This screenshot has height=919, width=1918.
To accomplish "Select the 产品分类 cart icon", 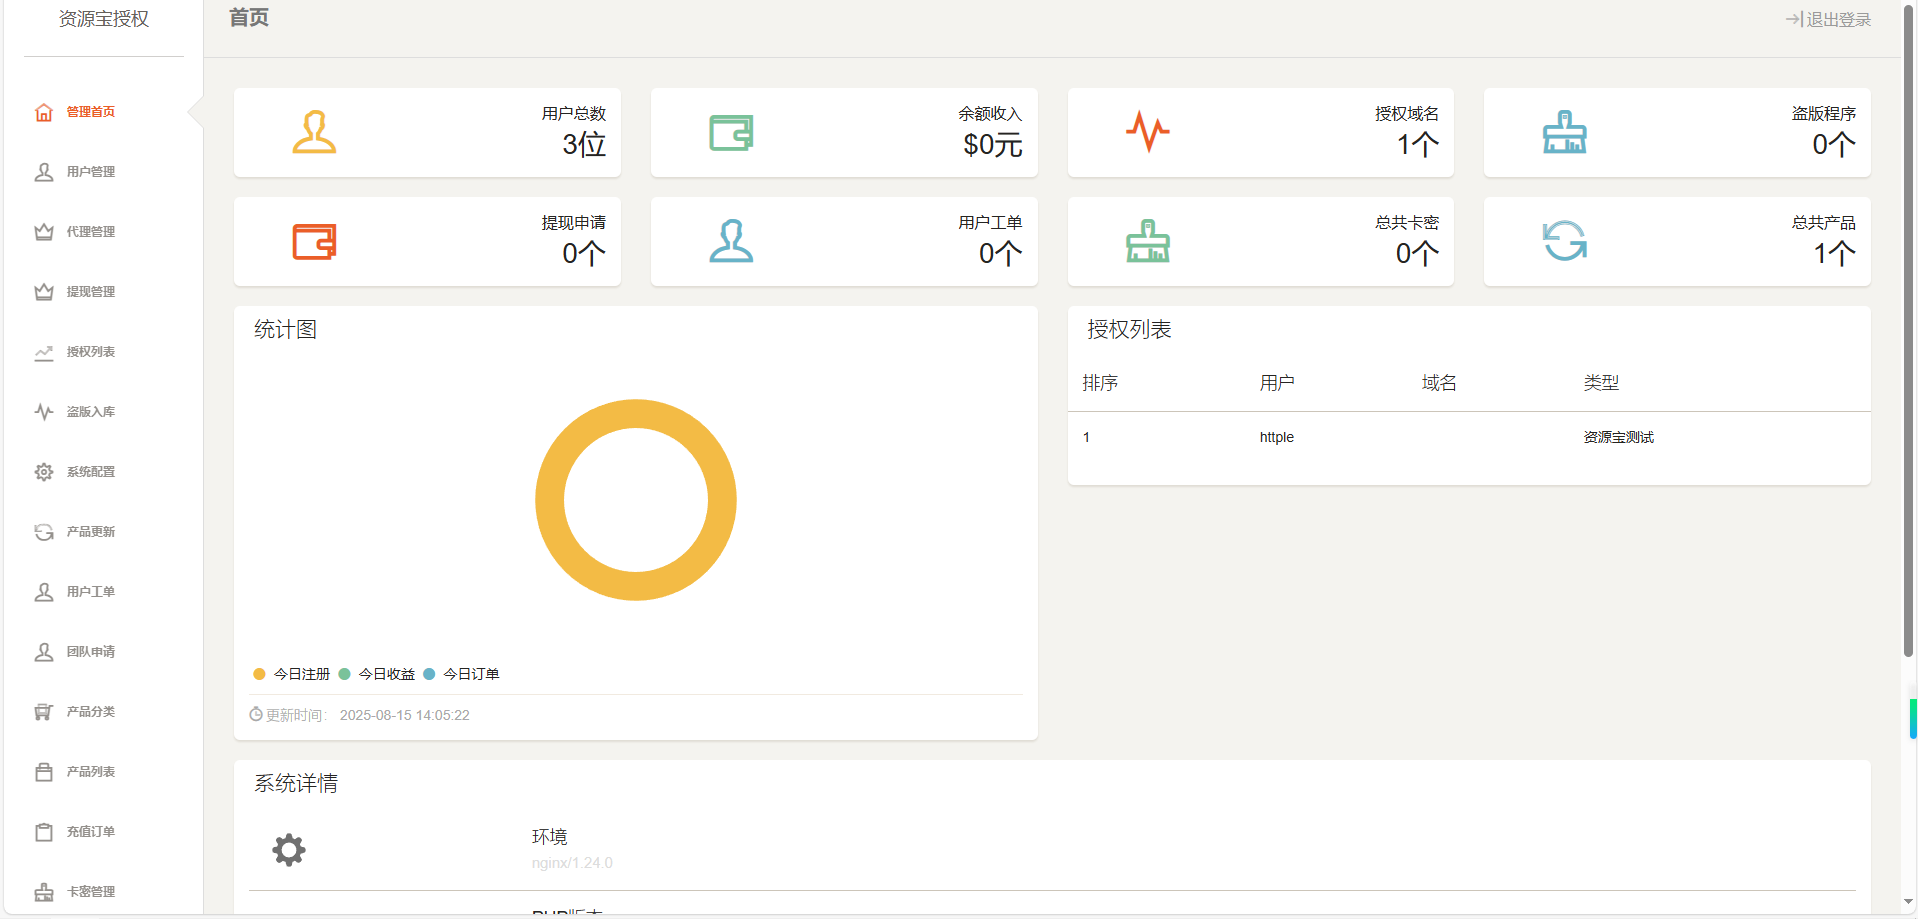I will point(44,711).
